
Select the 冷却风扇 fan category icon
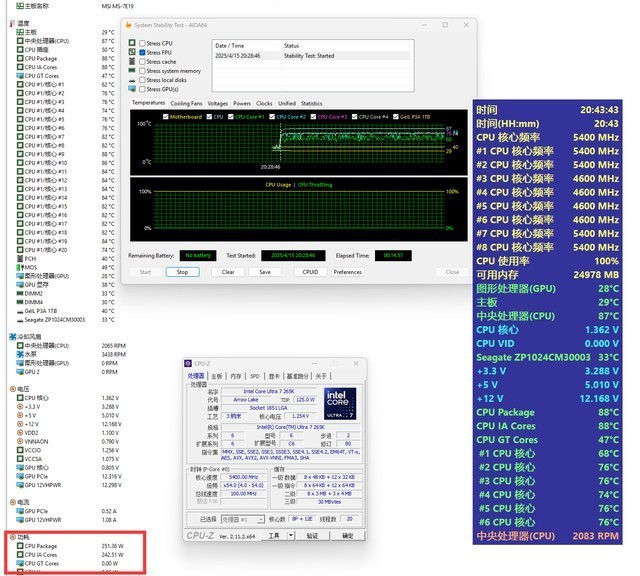12,337
